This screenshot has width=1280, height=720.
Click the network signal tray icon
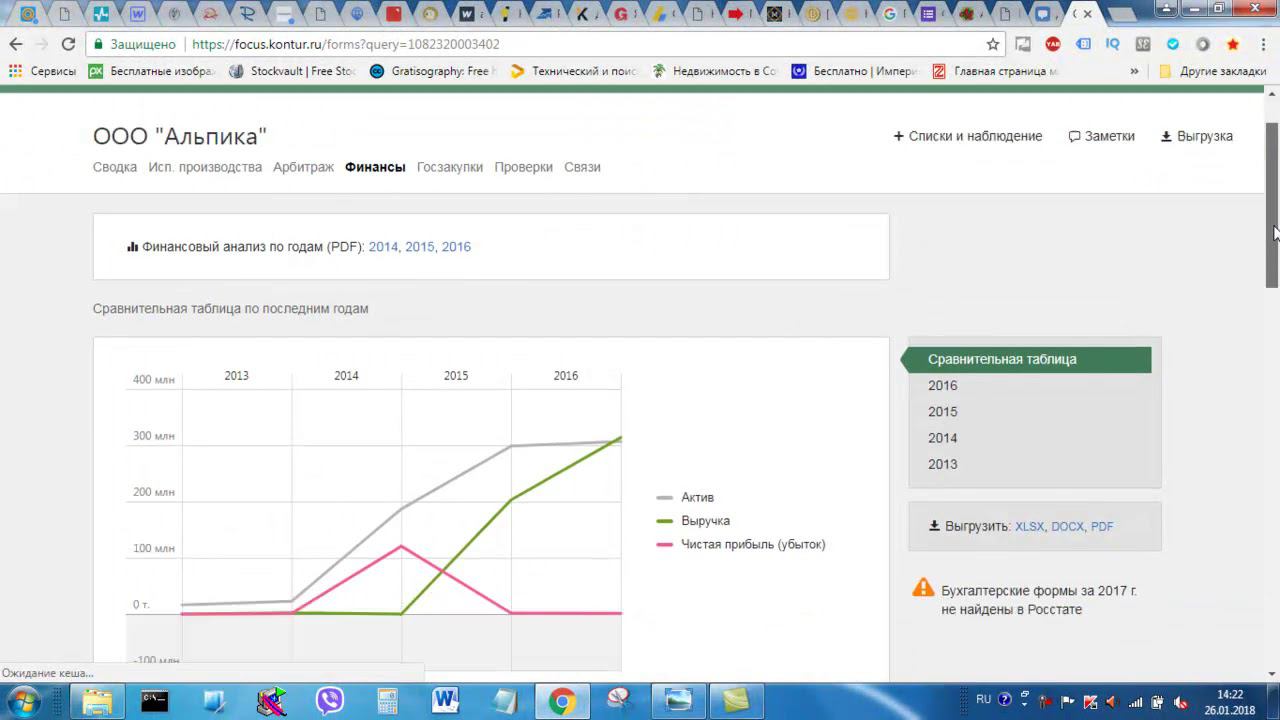point(1135,701)
